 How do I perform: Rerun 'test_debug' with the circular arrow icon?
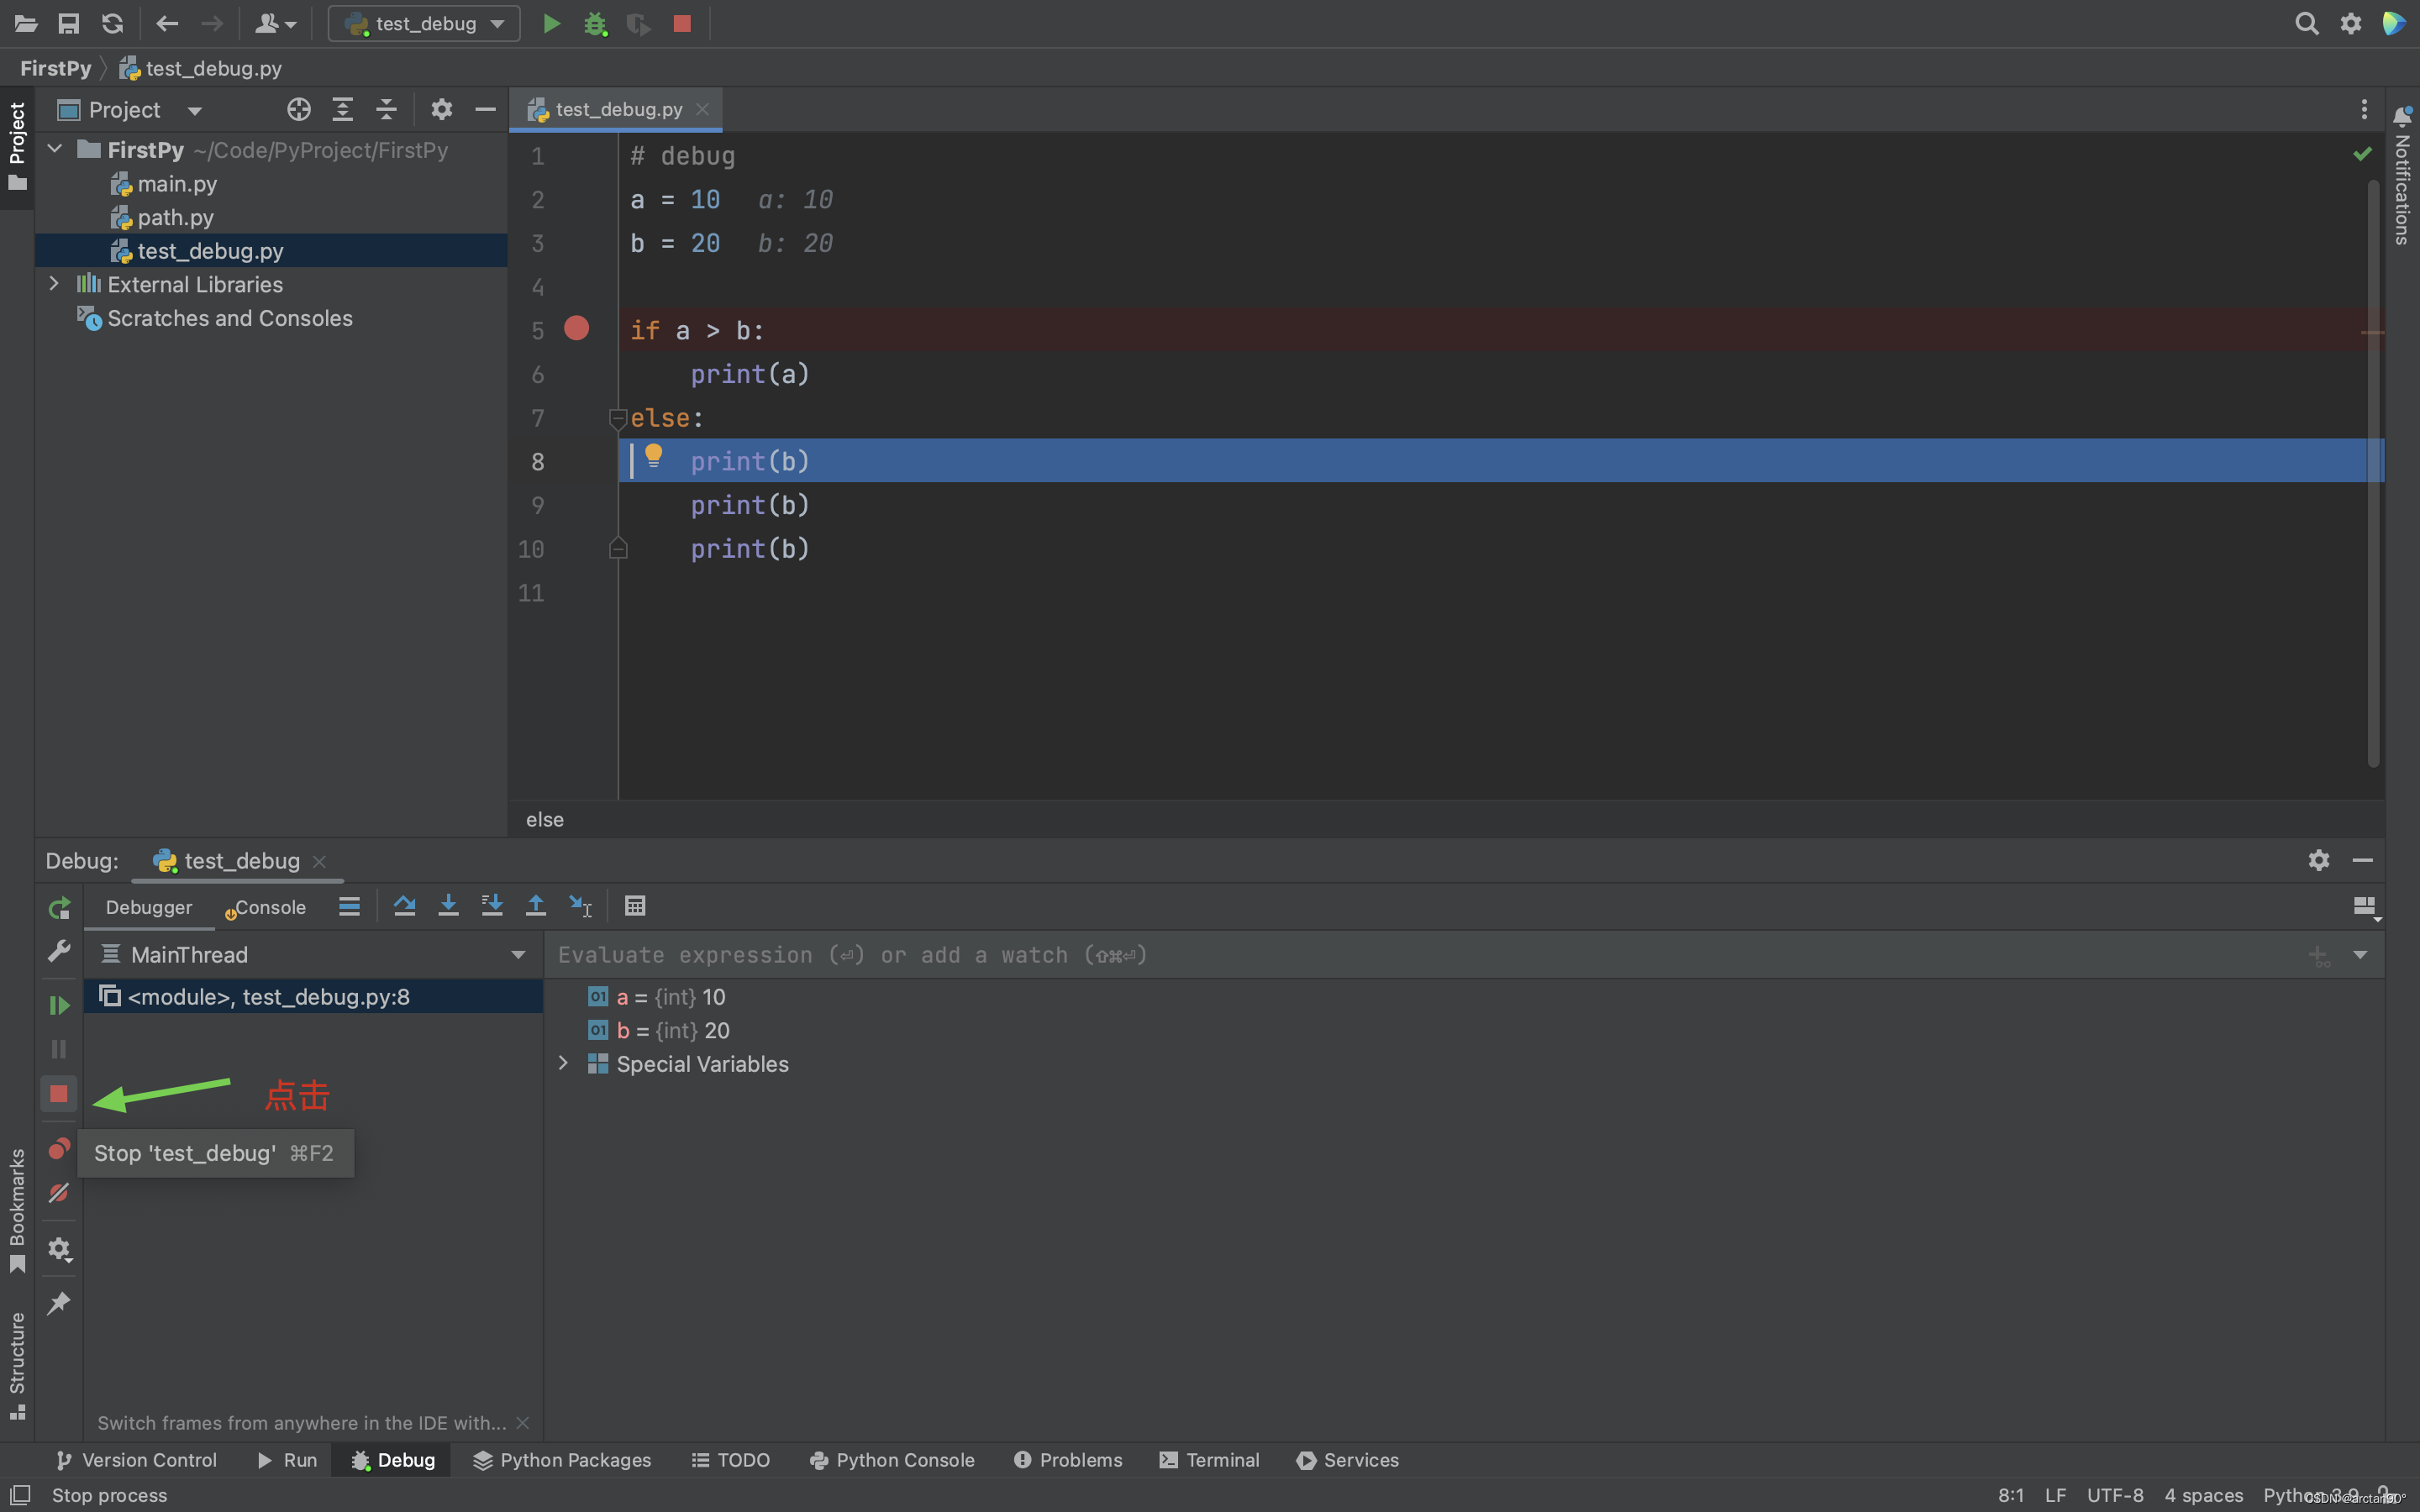(x=58, y=908)
